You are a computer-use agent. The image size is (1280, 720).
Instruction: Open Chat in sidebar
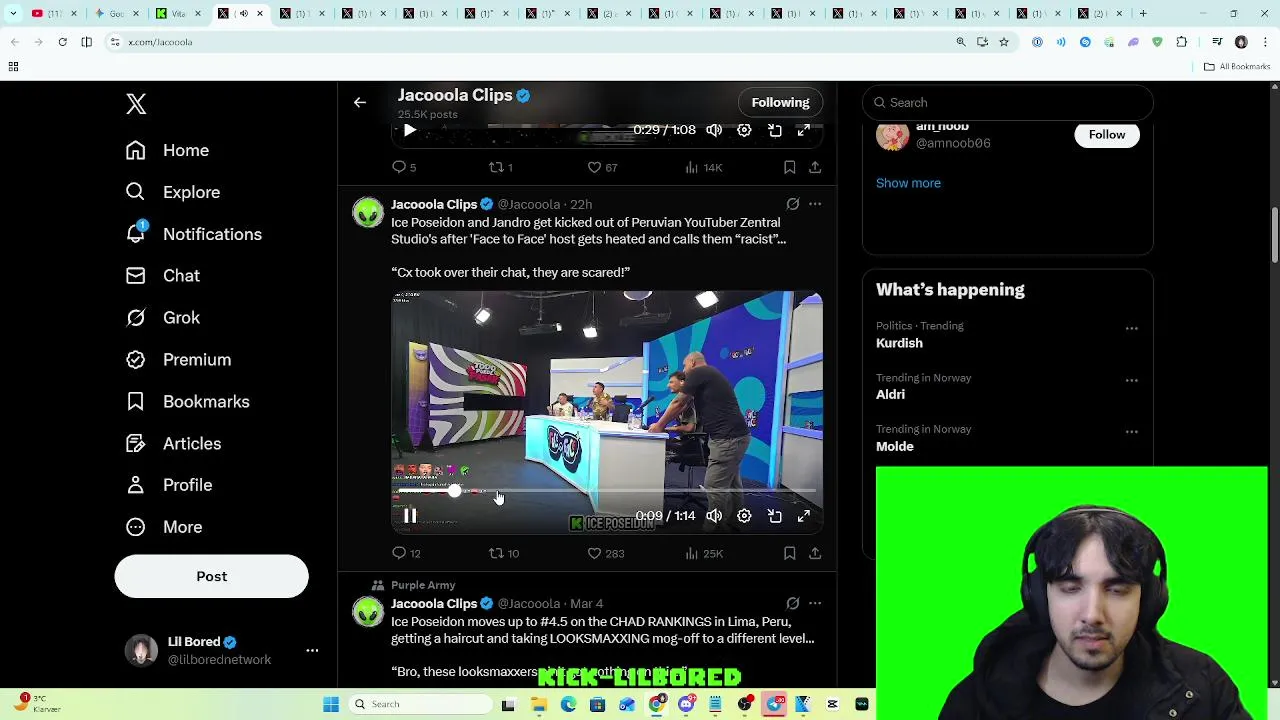162,276
